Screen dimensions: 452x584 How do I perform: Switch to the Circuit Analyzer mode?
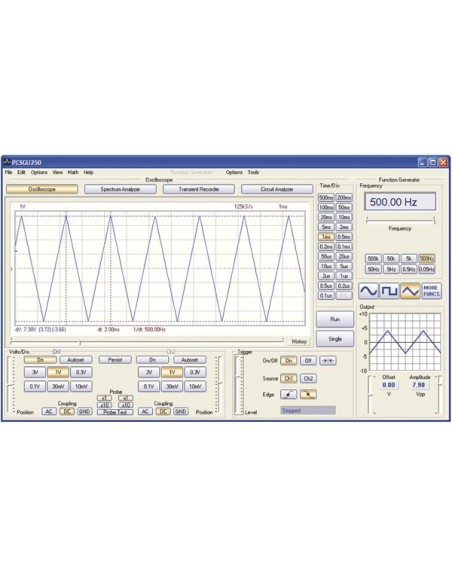click(277, 189)
